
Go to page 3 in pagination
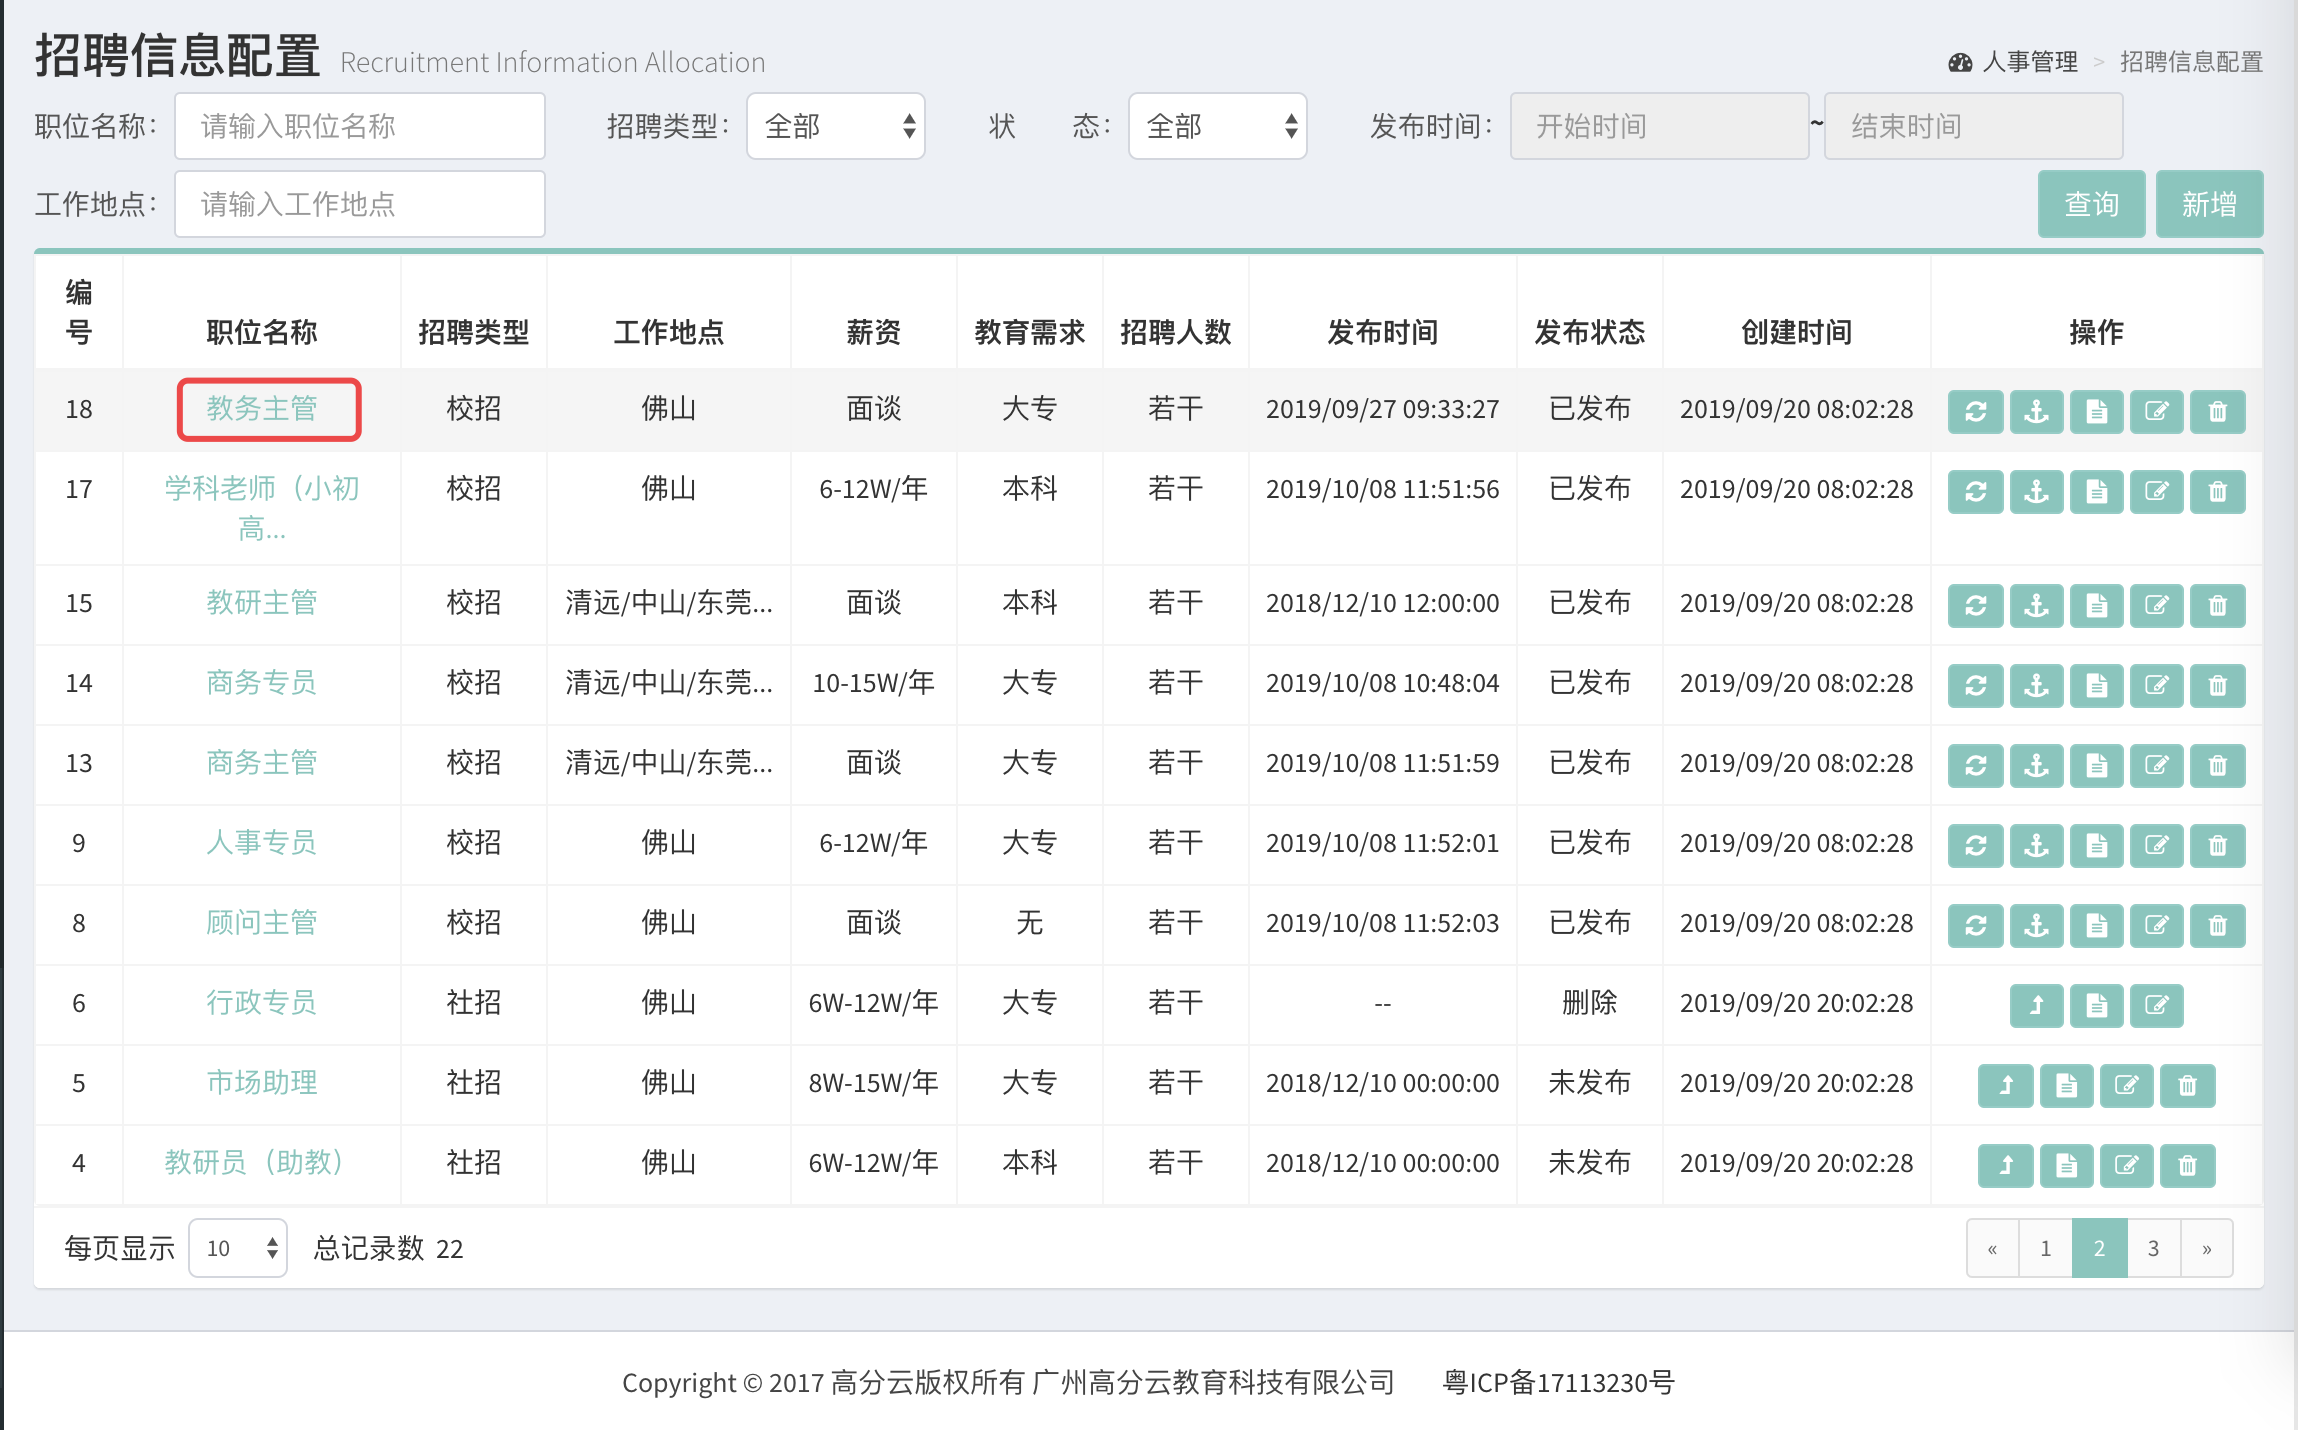coord(2153,1248)
